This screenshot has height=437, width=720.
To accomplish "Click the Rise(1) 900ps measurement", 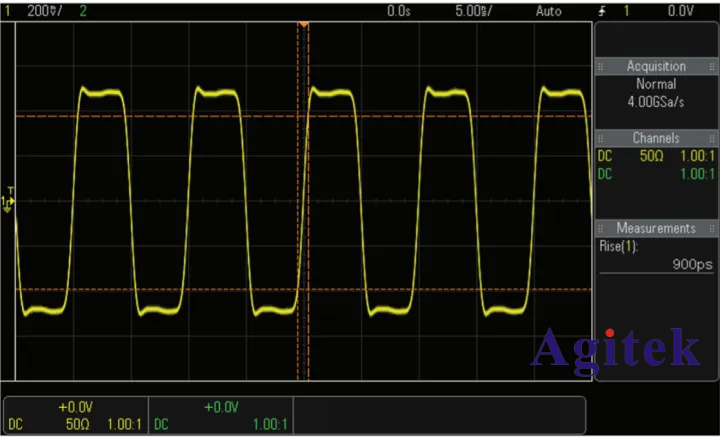I will 656,255.
